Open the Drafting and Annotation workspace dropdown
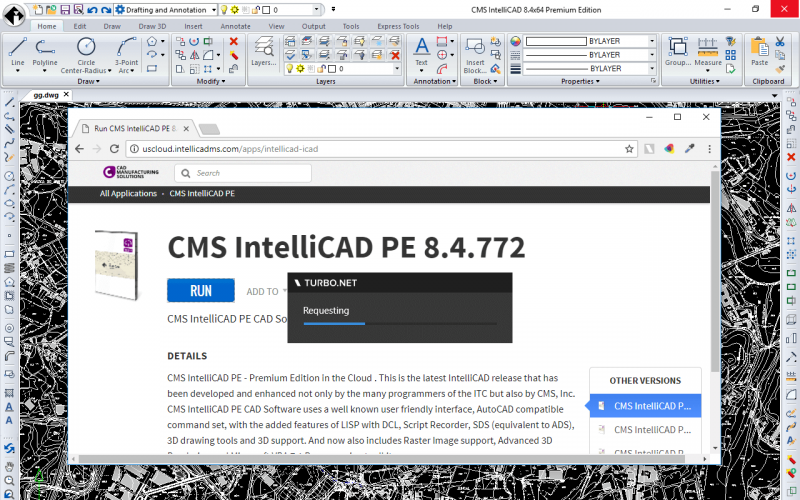Viewport: 800px width, 500px height. tap(214, 10)
